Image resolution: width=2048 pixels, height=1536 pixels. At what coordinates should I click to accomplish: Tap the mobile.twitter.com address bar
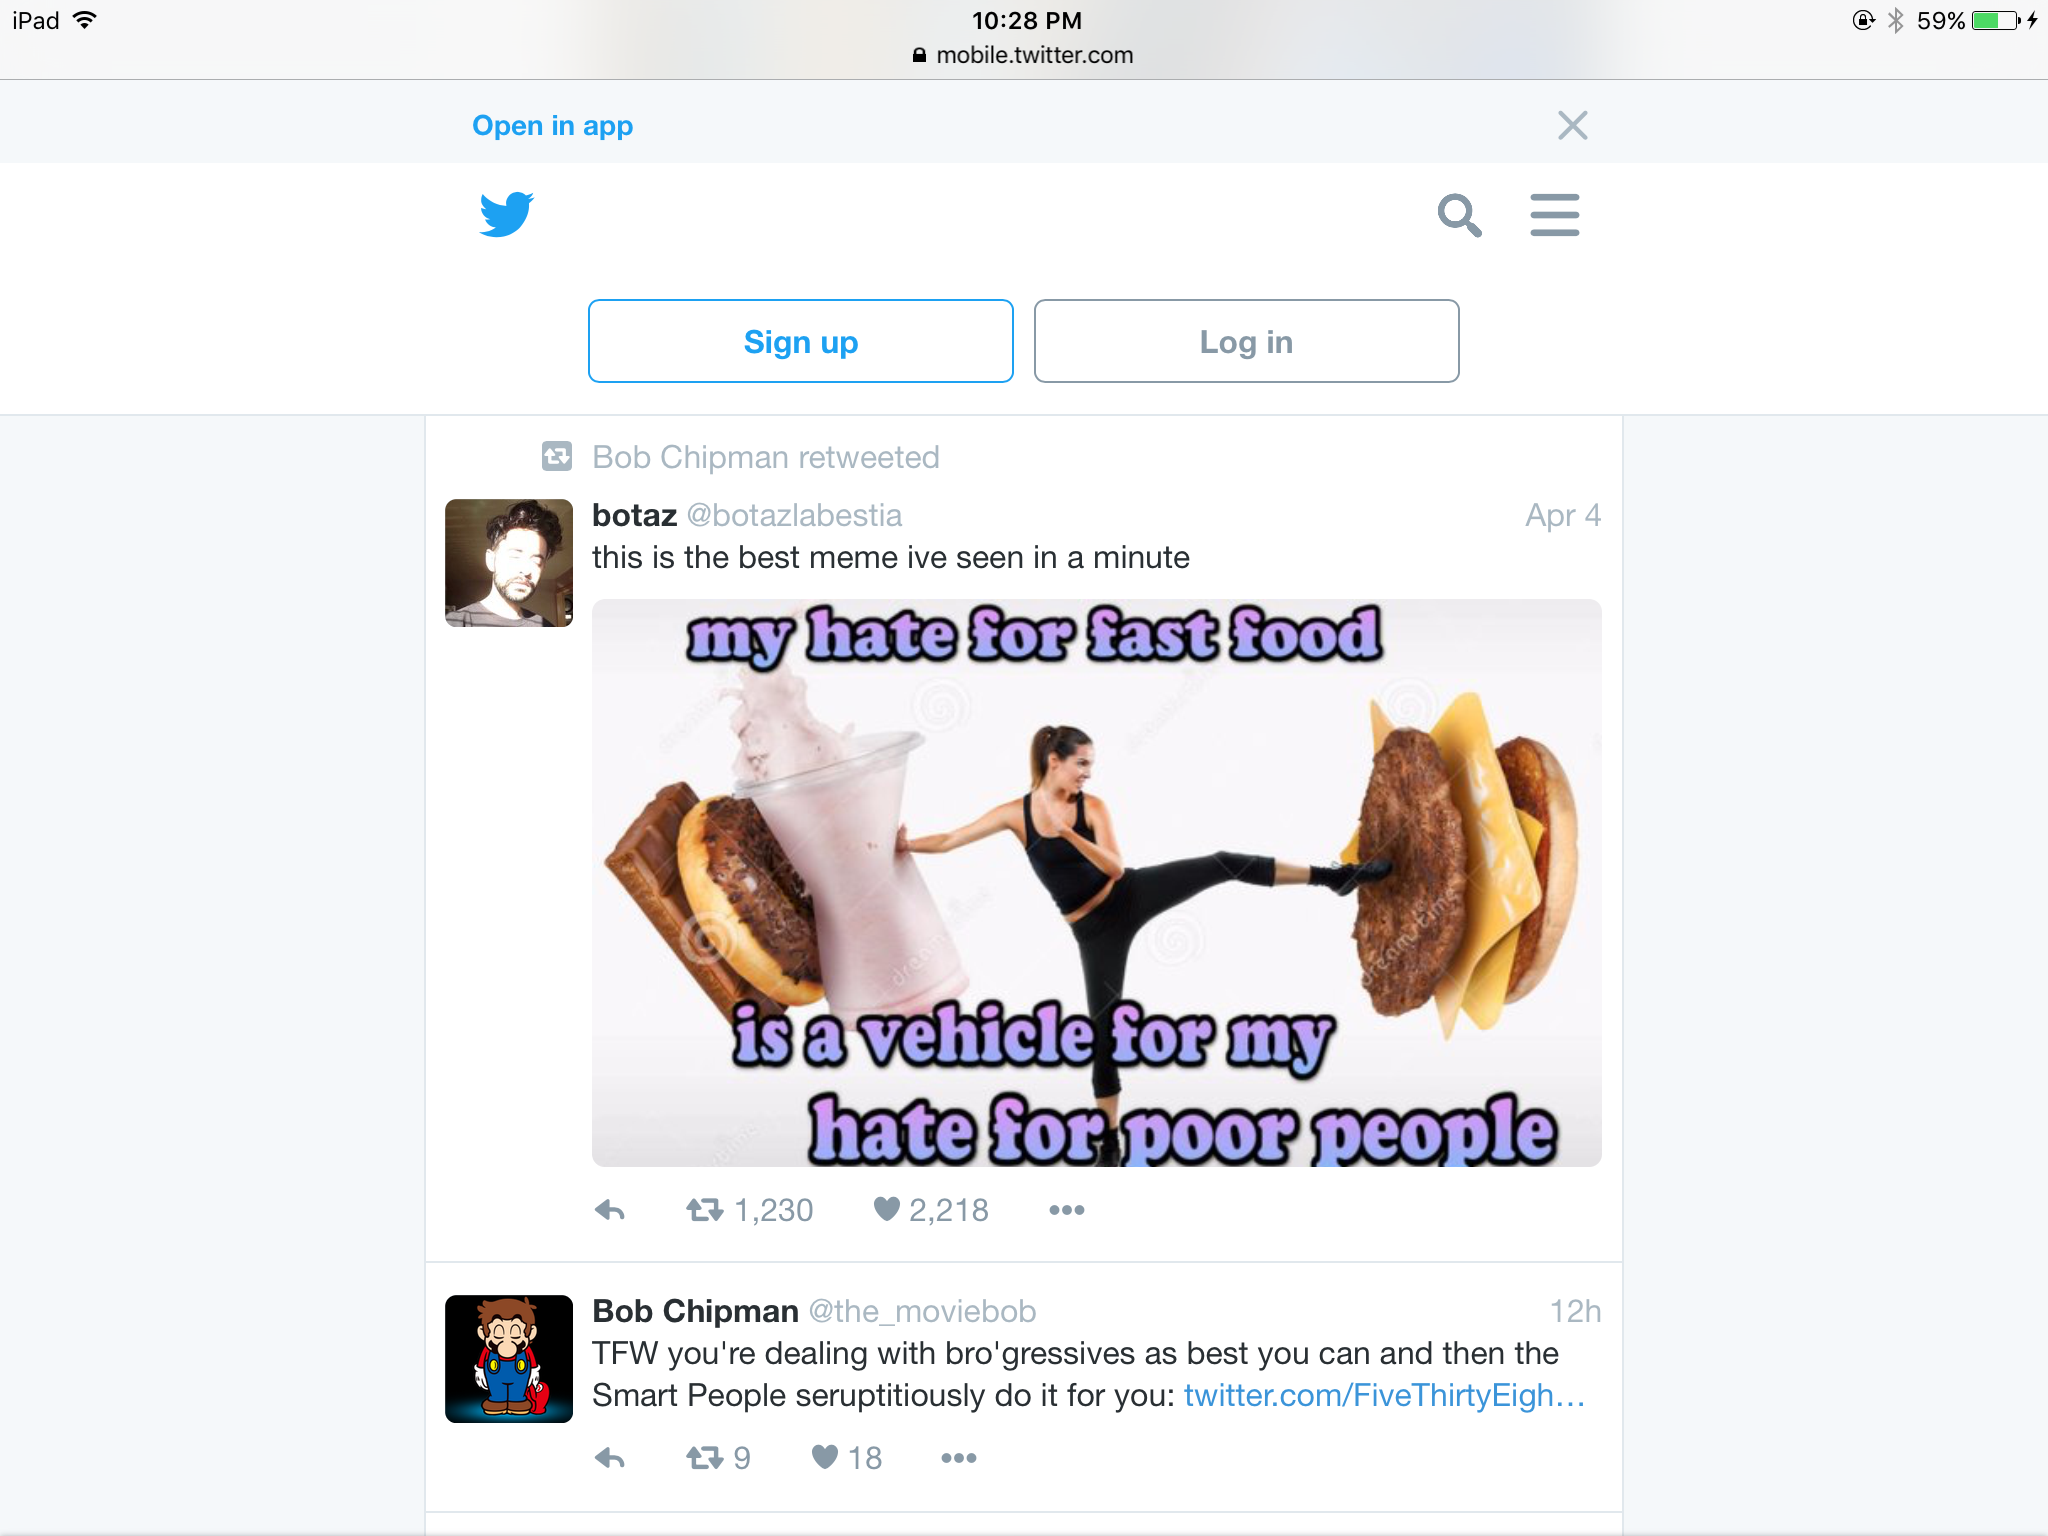pyautogui.click(x=1024, y=55)
